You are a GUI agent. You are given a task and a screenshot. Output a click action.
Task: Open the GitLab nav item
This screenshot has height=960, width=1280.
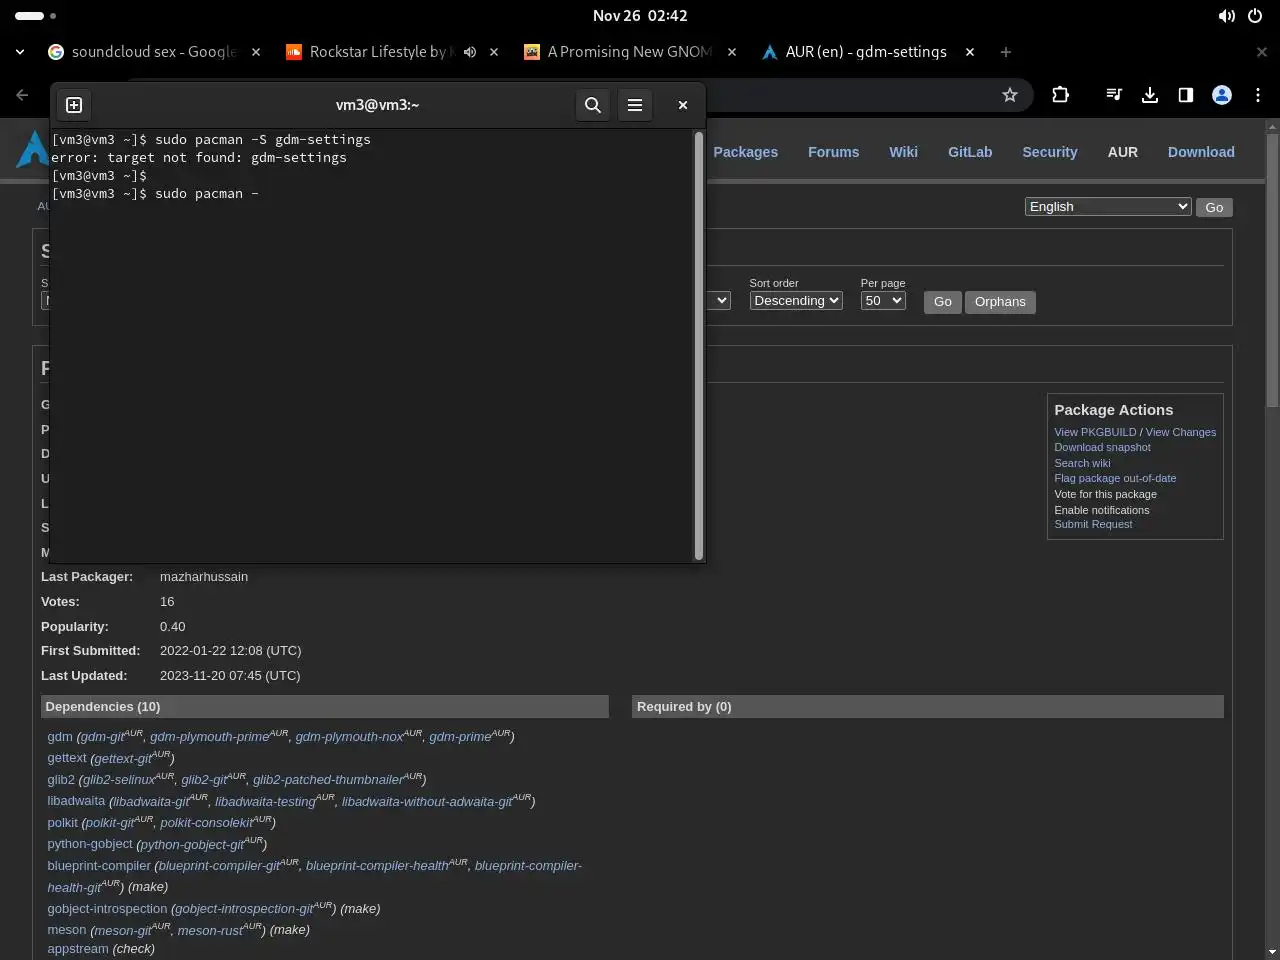coord(970,152)
